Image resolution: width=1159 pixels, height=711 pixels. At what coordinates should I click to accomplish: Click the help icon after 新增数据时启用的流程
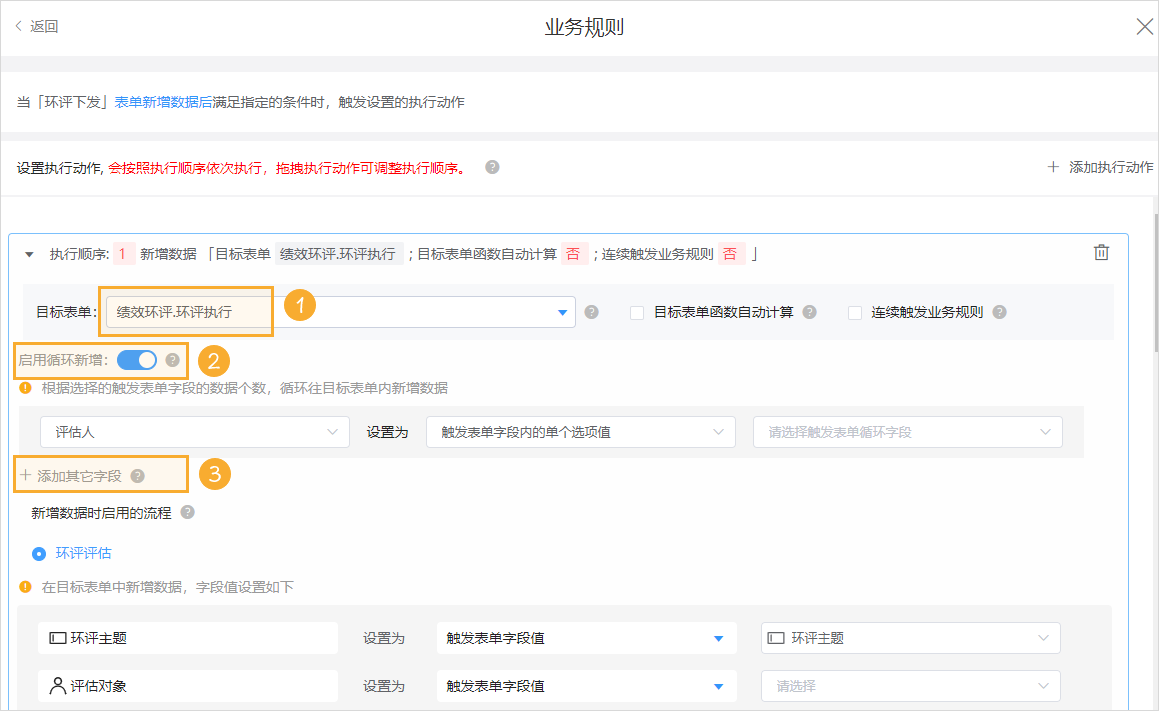pyautogui.click(x=187, y=512)
